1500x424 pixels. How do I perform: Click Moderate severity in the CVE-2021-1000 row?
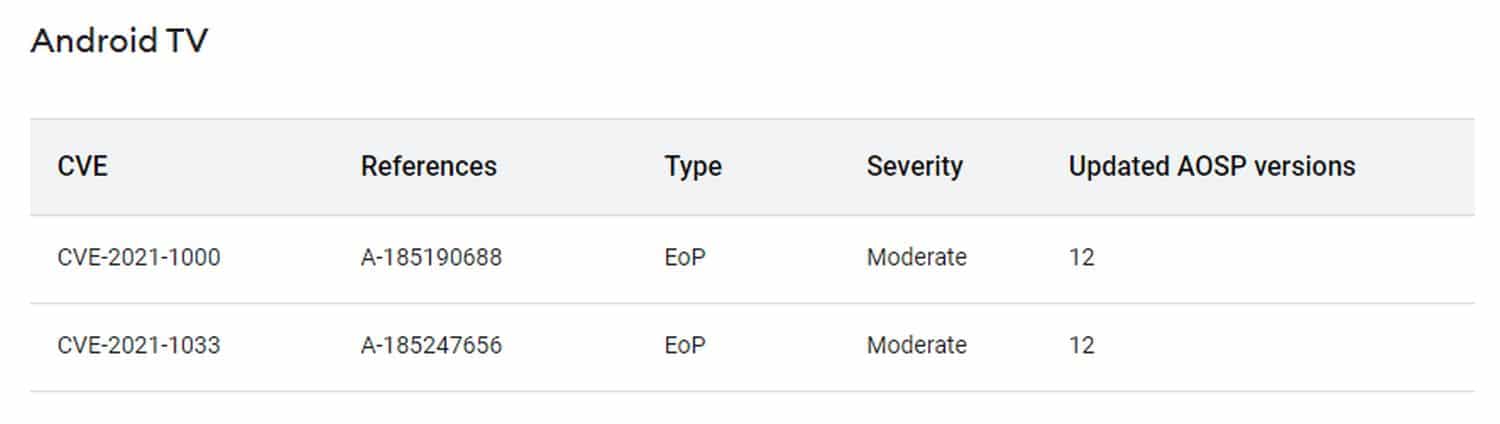(916, 258)
